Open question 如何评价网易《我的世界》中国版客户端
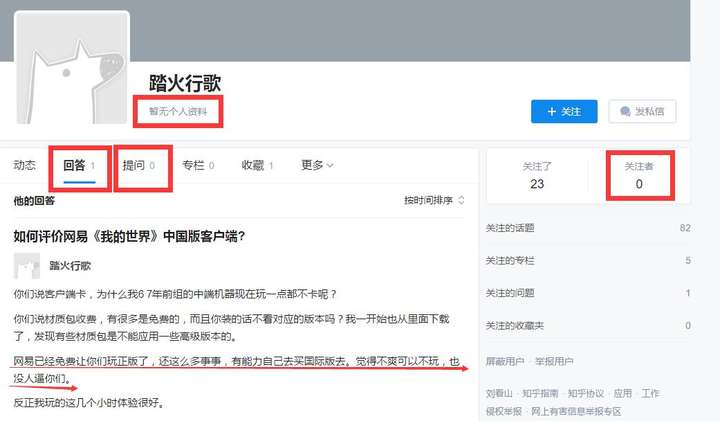 129,236
